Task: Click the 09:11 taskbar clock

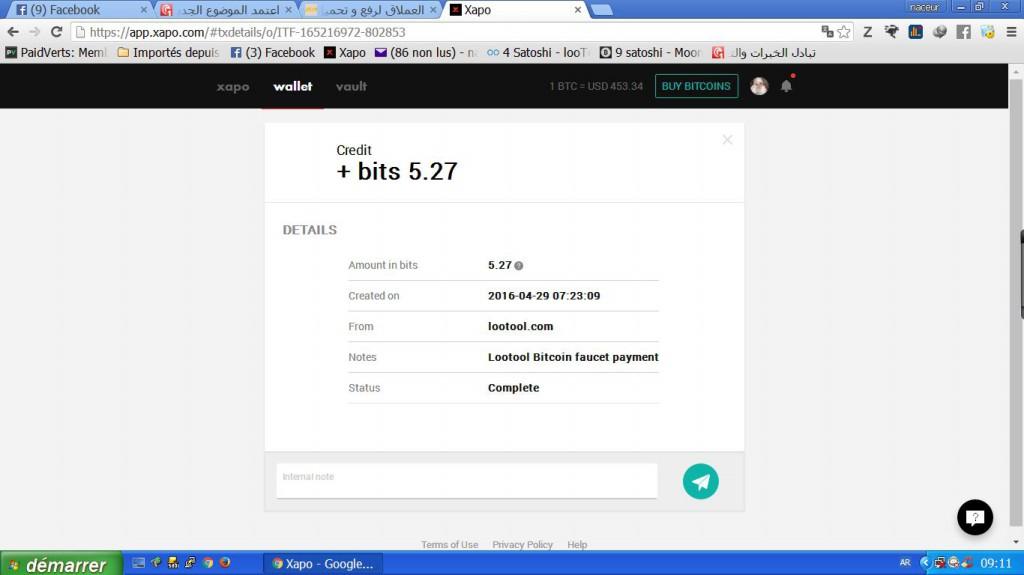Action: (x=996, y=563)
